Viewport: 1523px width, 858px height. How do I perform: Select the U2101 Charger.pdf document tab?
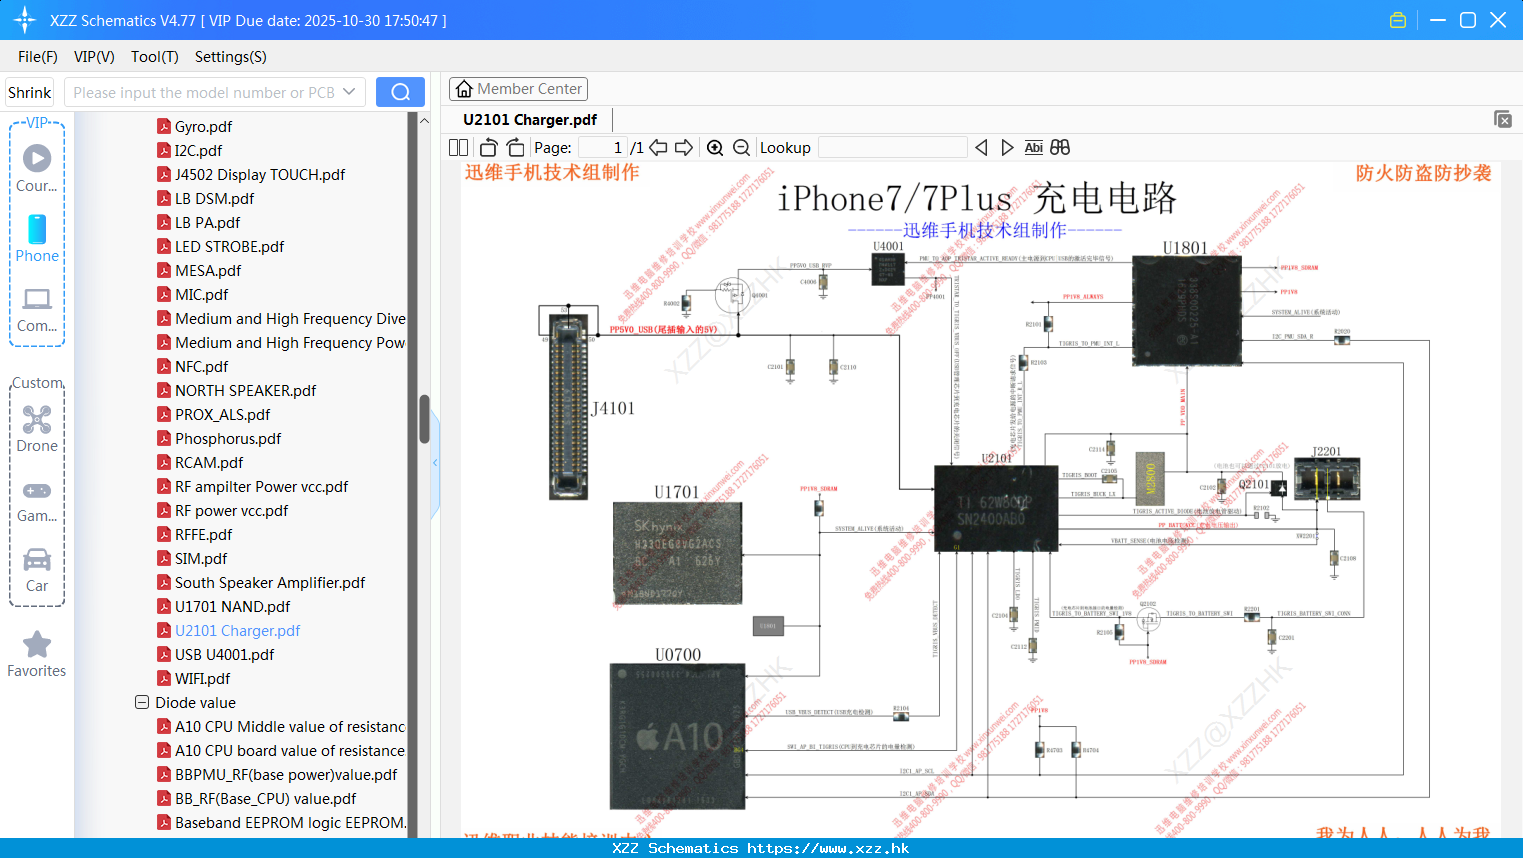point(530,119)
